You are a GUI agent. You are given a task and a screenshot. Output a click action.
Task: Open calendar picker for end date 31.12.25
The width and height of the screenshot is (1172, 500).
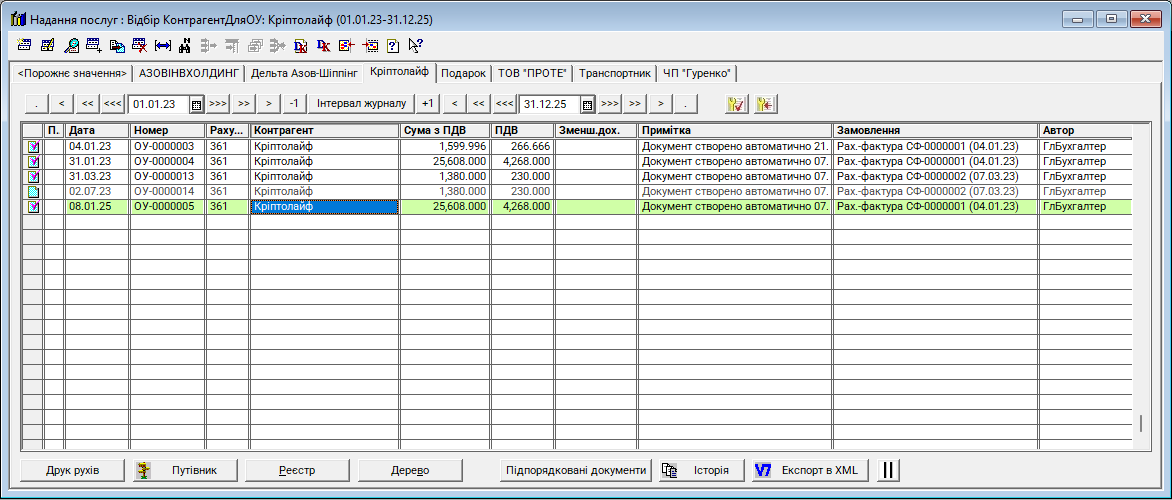[588, 104]
